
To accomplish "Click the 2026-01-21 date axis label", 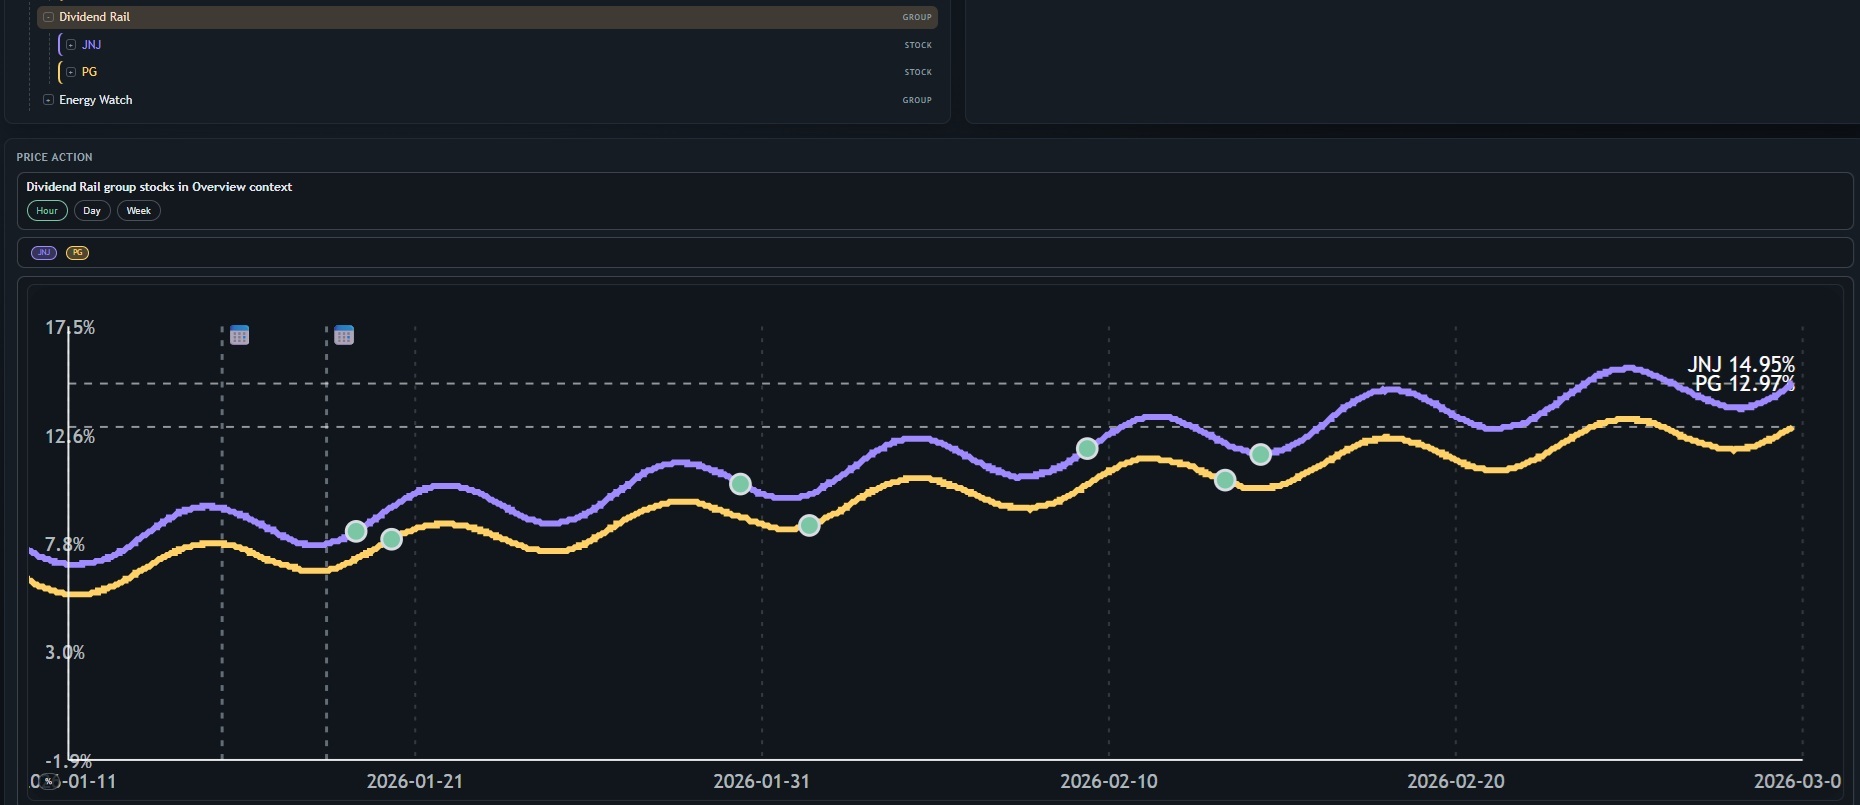I will tap(415, 781).
